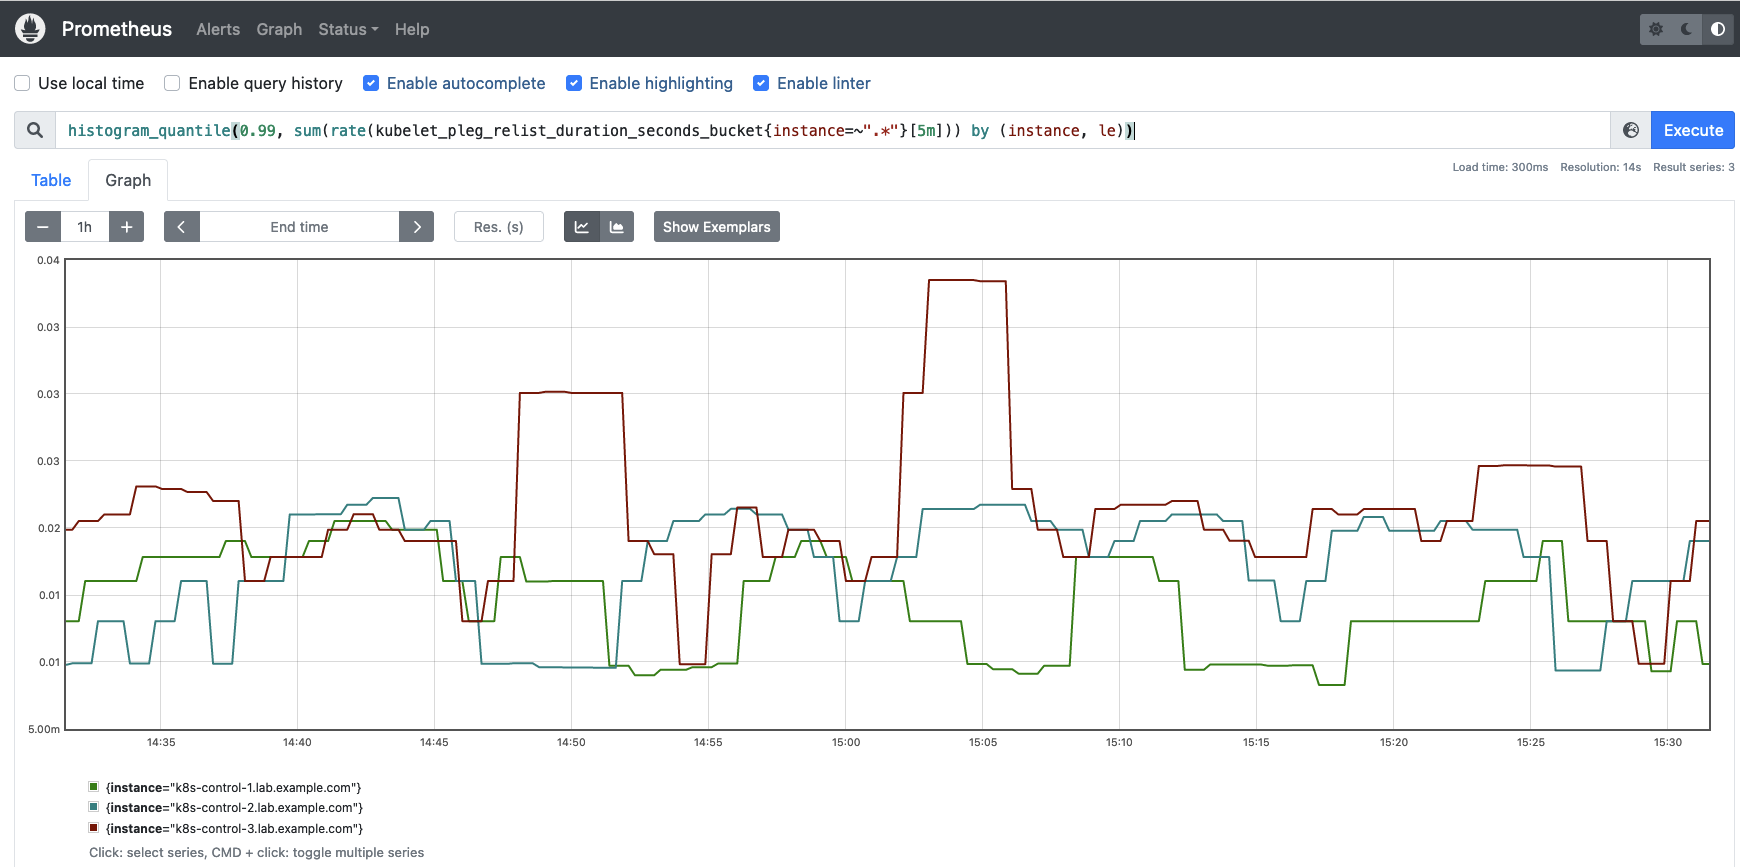Viewport: 1740px width, 867px height.
Task: Switch to dark theme moon icon
Action: click(1687, 29)
